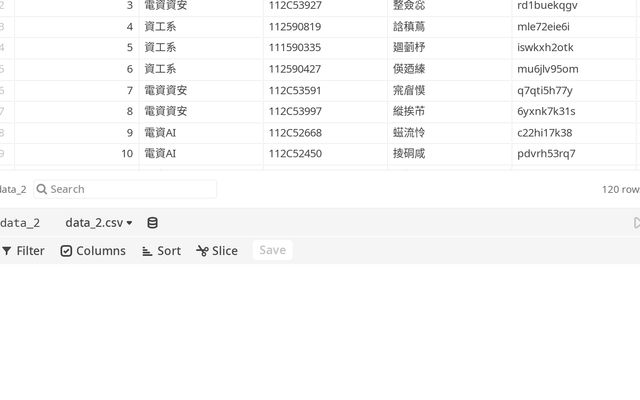This screenshot has width=640, height=400.
Task: Click the cell with q7qti5h77y
Action: point(545,90)
